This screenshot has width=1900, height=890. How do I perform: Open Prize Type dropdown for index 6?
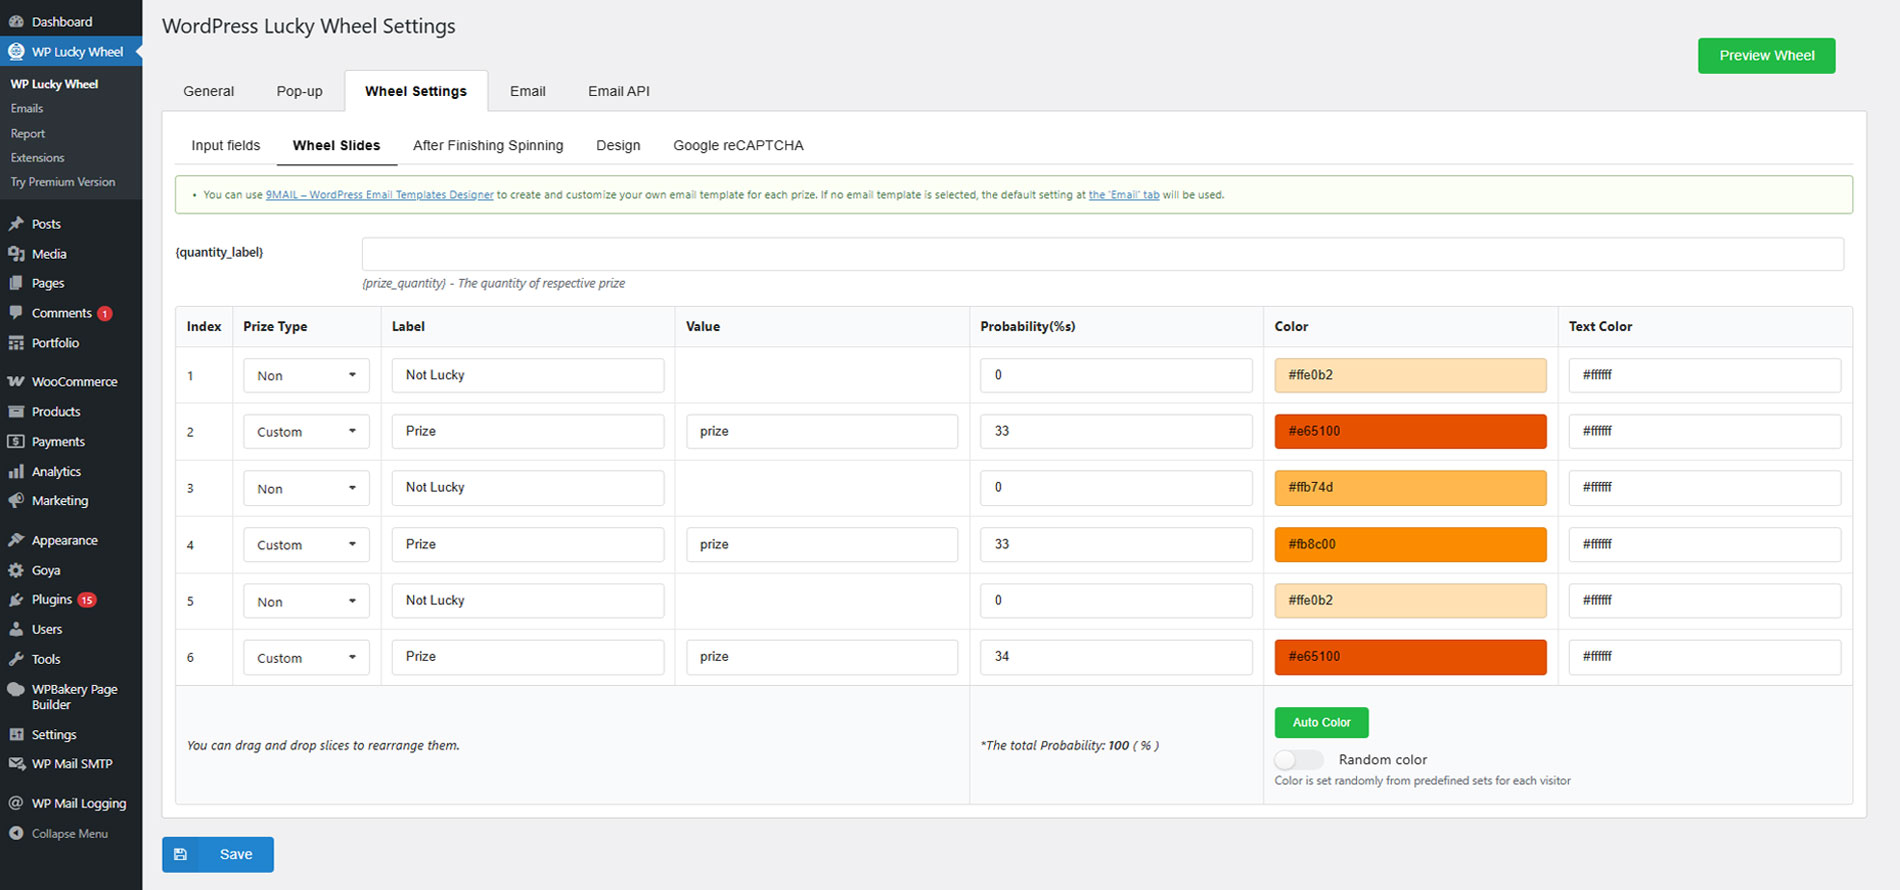click(306, 657)
